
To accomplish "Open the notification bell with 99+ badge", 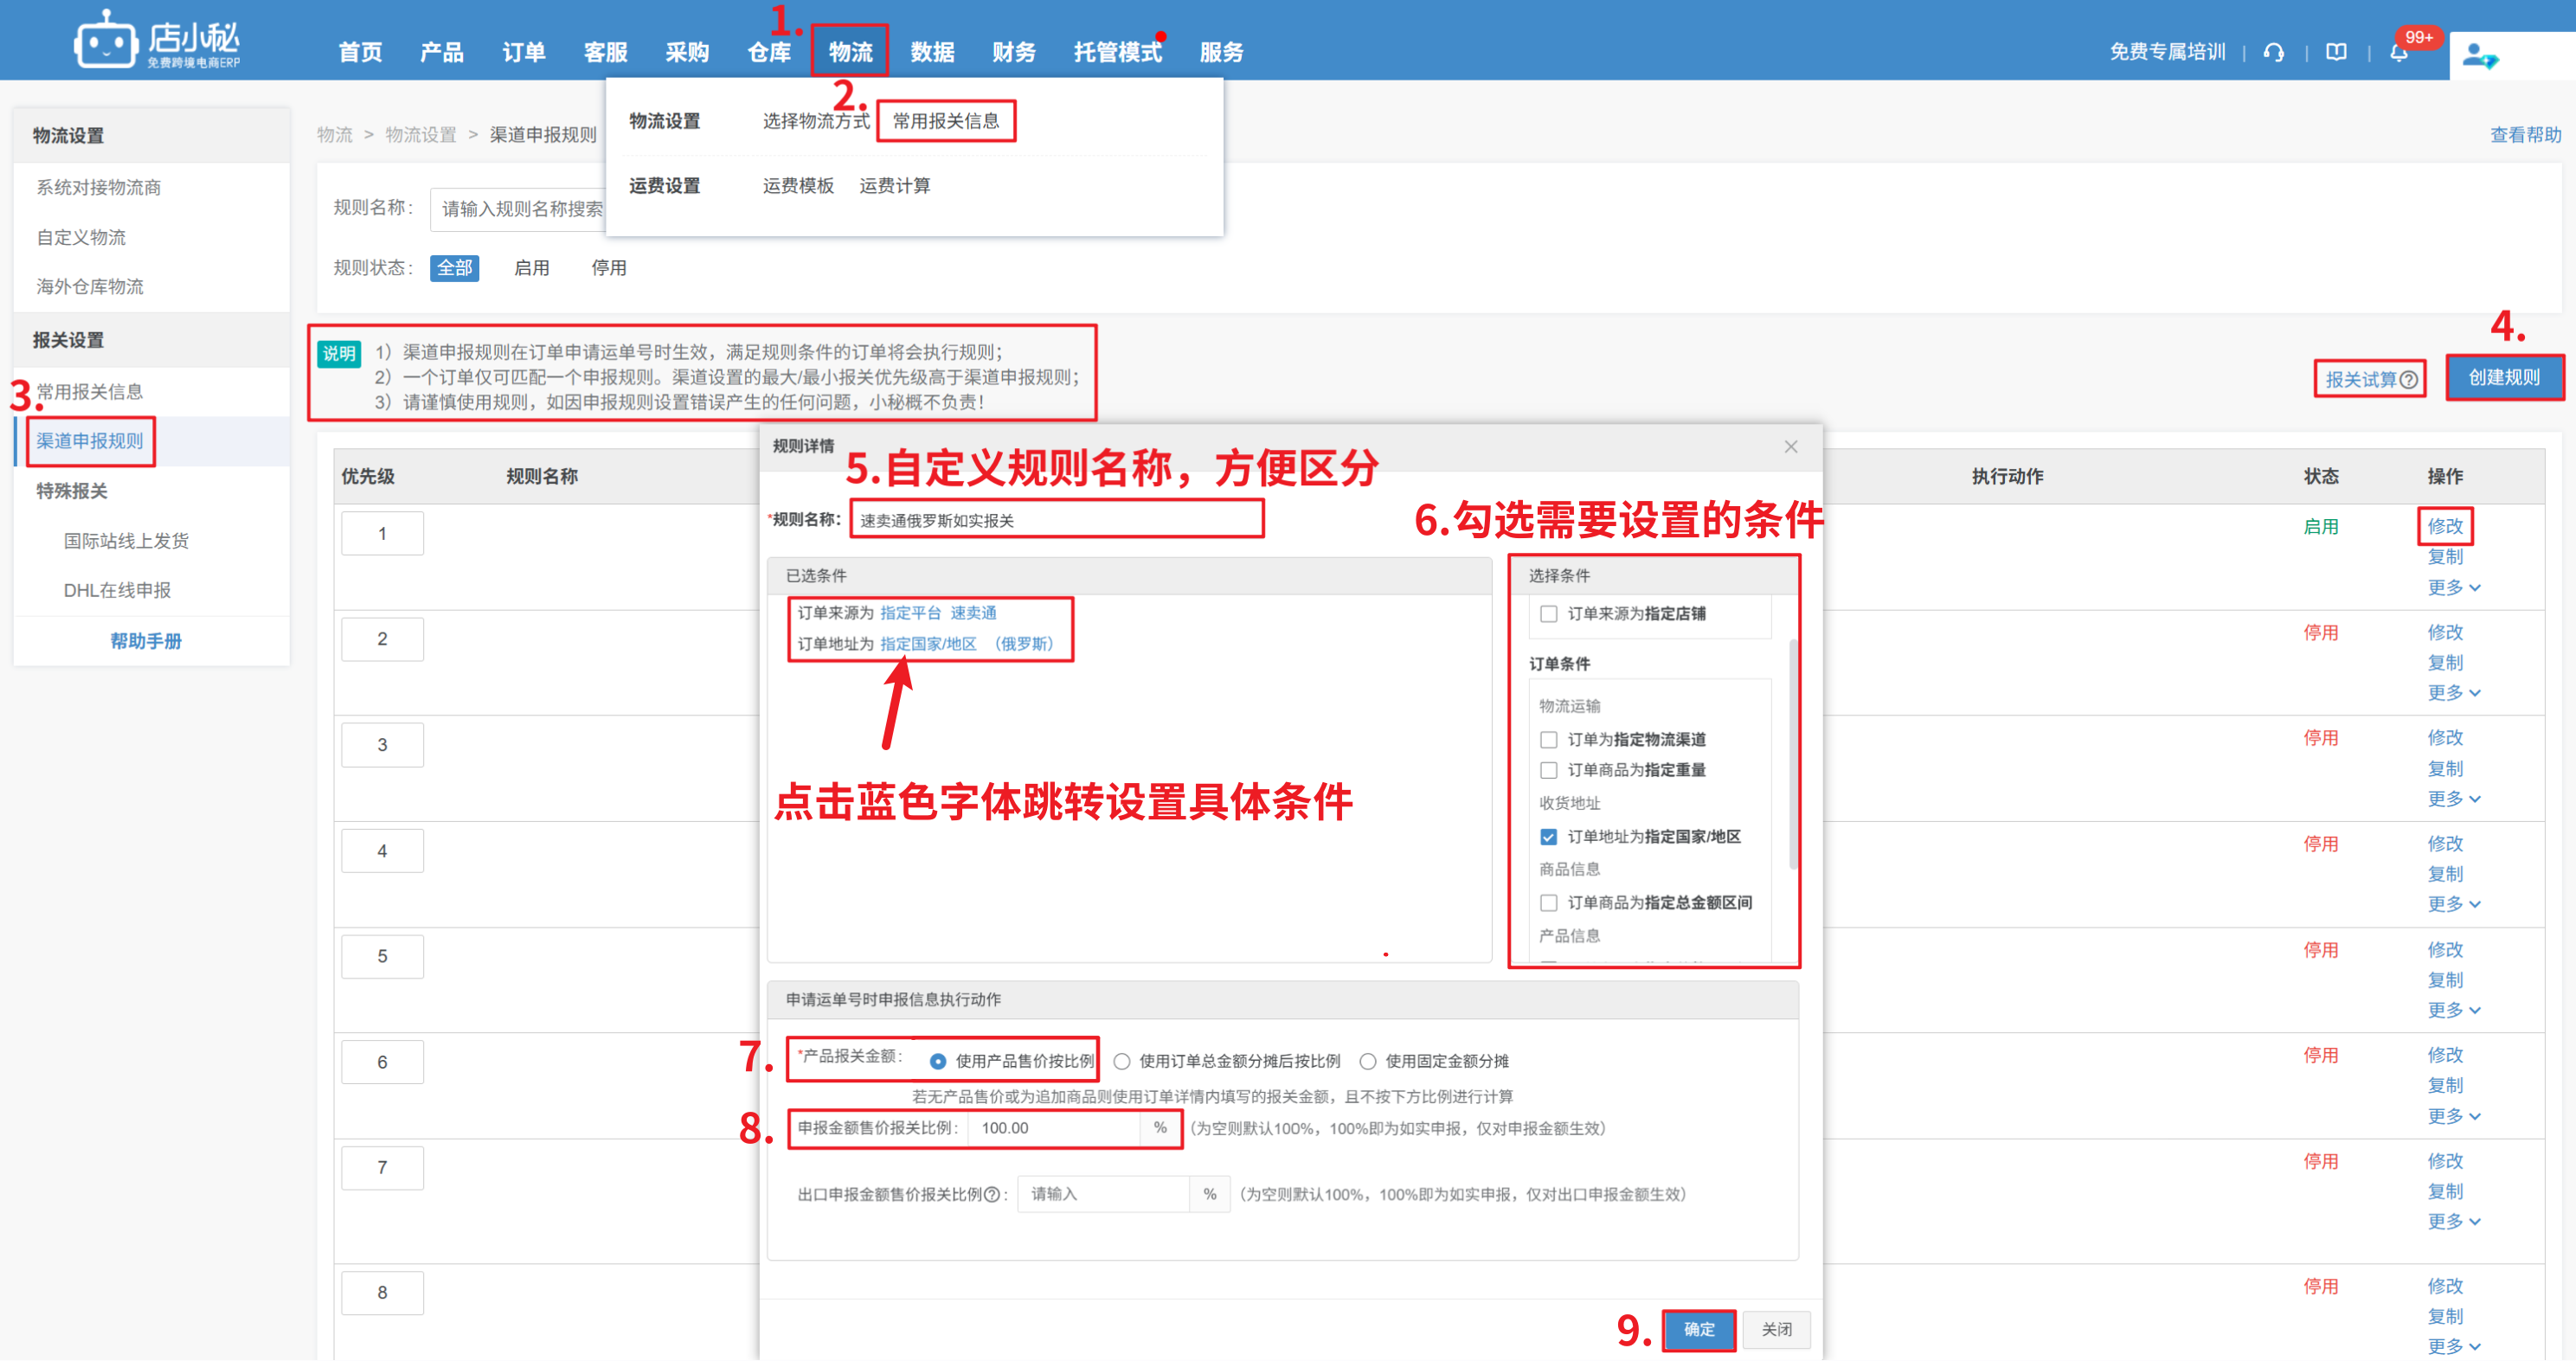I will pyautogui.click(x=2398, y=53).
